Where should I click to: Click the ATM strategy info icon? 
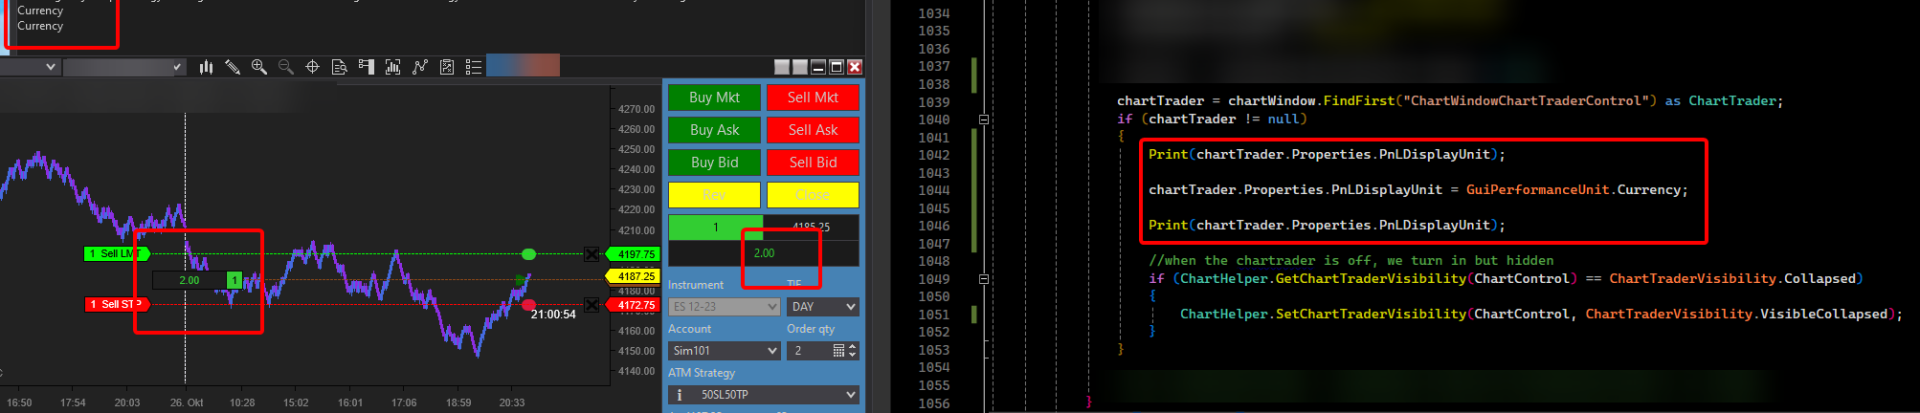(680, 395)
